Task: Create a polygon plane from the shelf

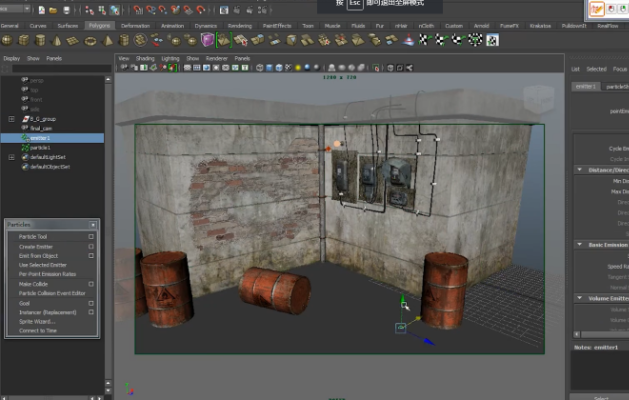Action: (x=73, y=41)
